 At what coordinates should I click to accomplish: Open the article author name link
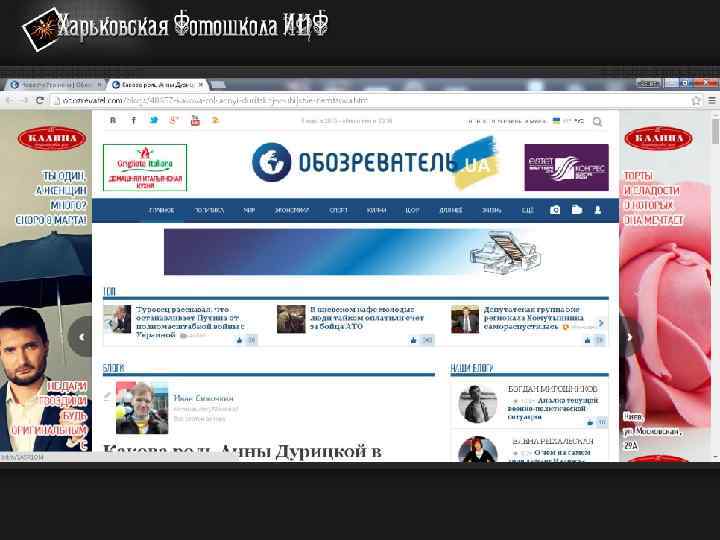(203, 398)
